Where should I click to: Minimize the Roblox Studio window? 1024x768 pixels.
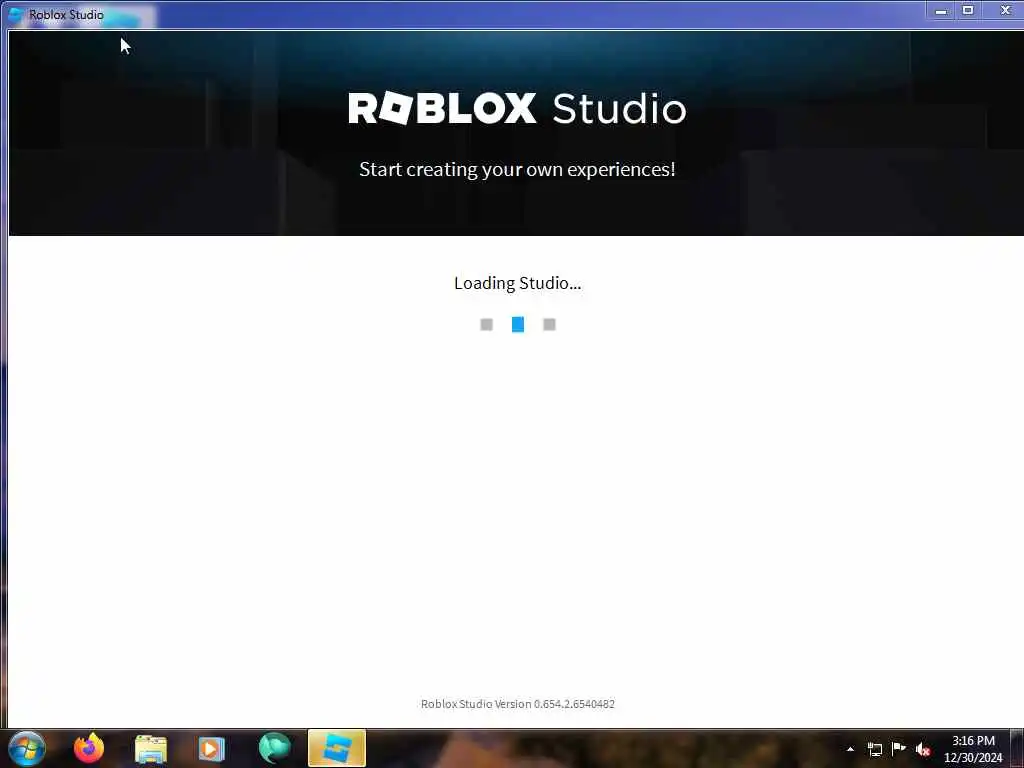[941, 10]
